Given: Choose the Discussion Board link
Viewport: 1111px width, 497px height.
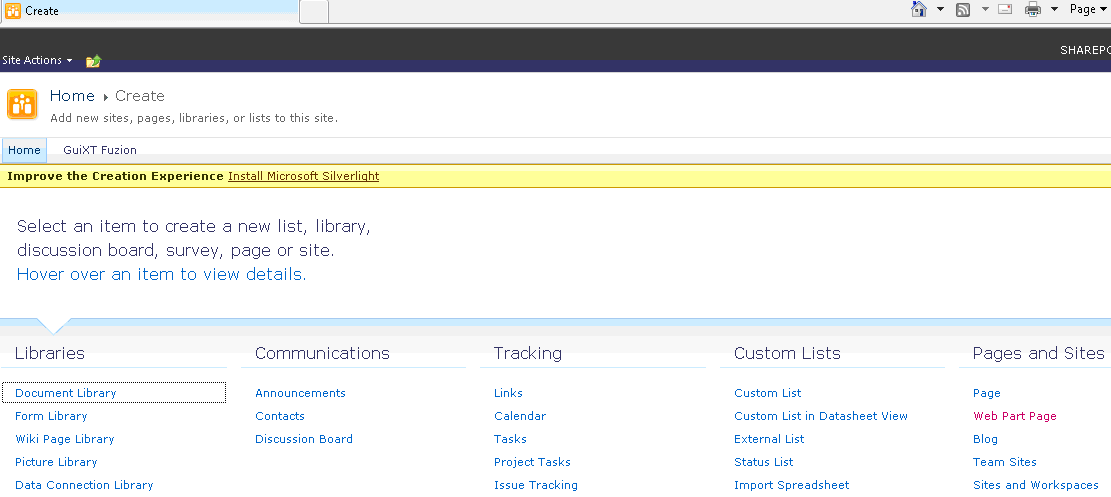Looking at the screenshot, I should pos(304,439).
